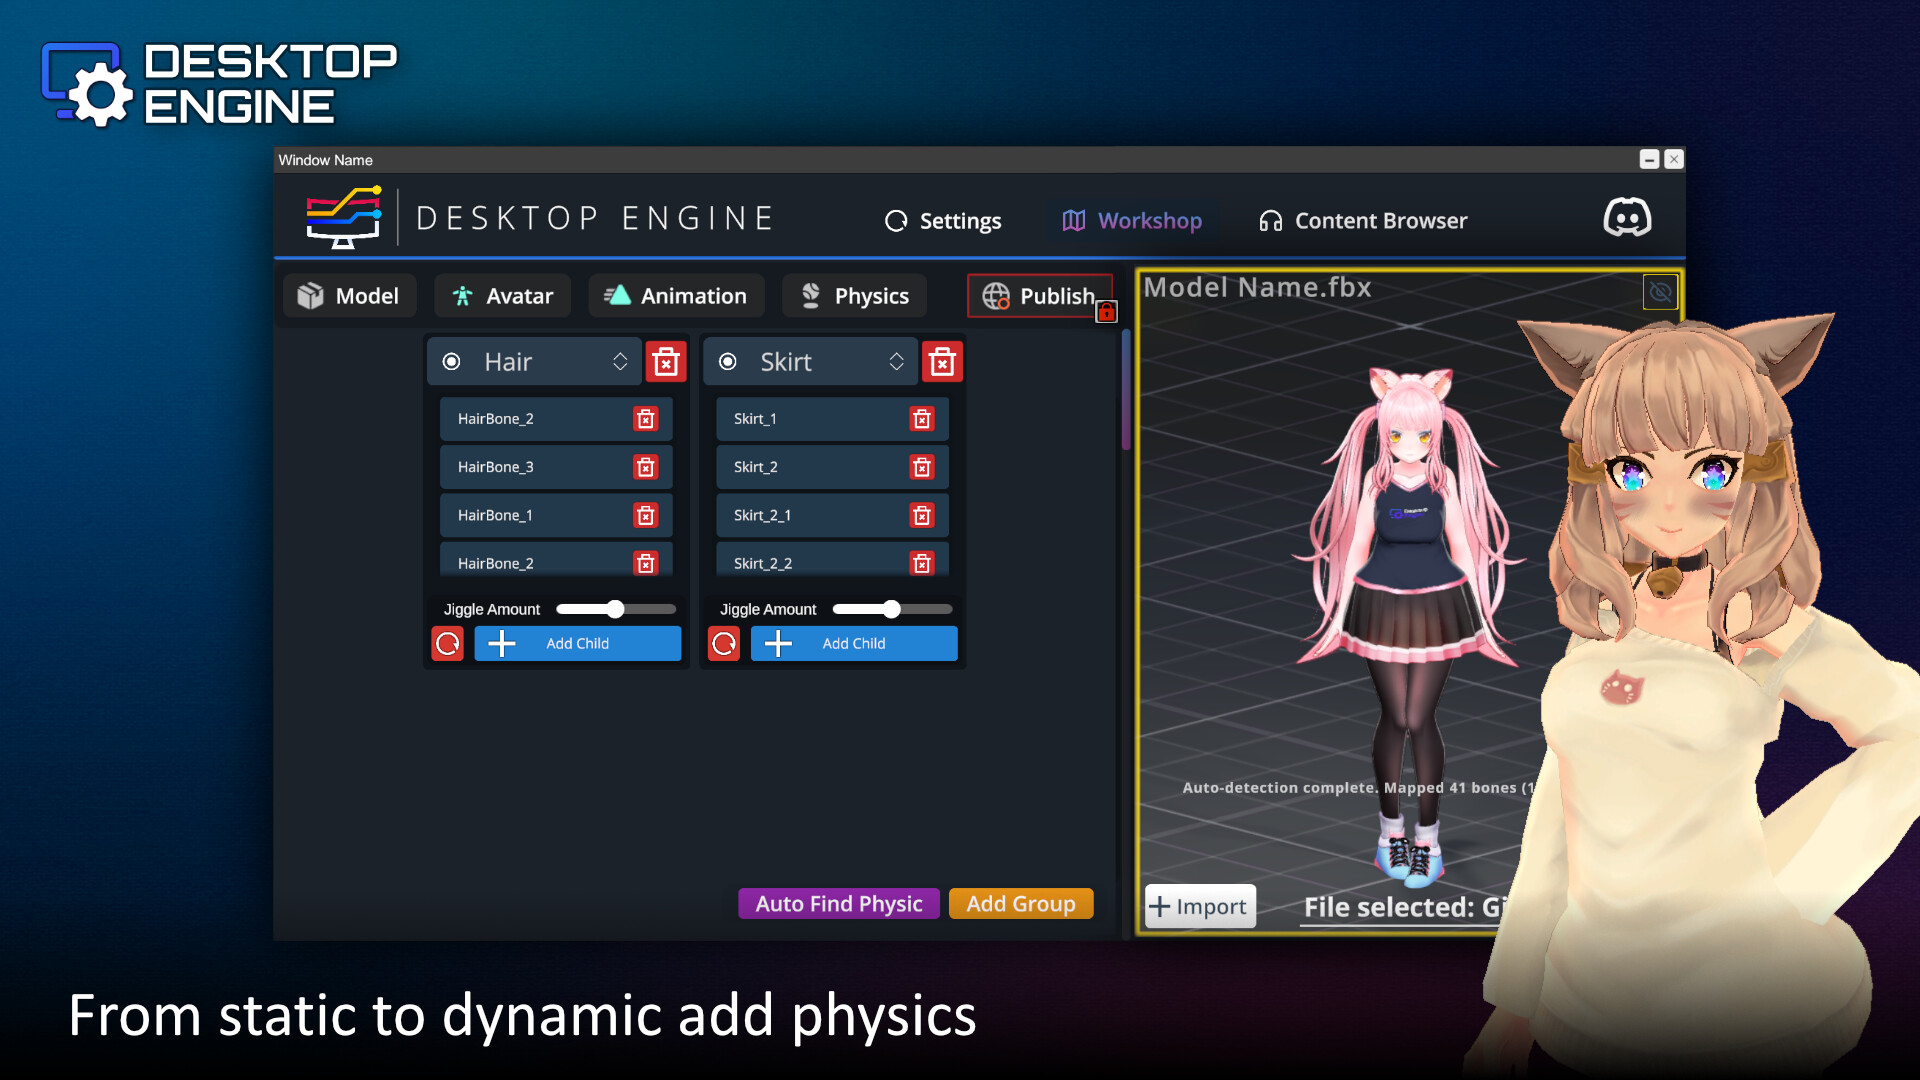Click the Add Group button
Viewport: 1920px width, 1080px height.
[x=1021, y=904]
